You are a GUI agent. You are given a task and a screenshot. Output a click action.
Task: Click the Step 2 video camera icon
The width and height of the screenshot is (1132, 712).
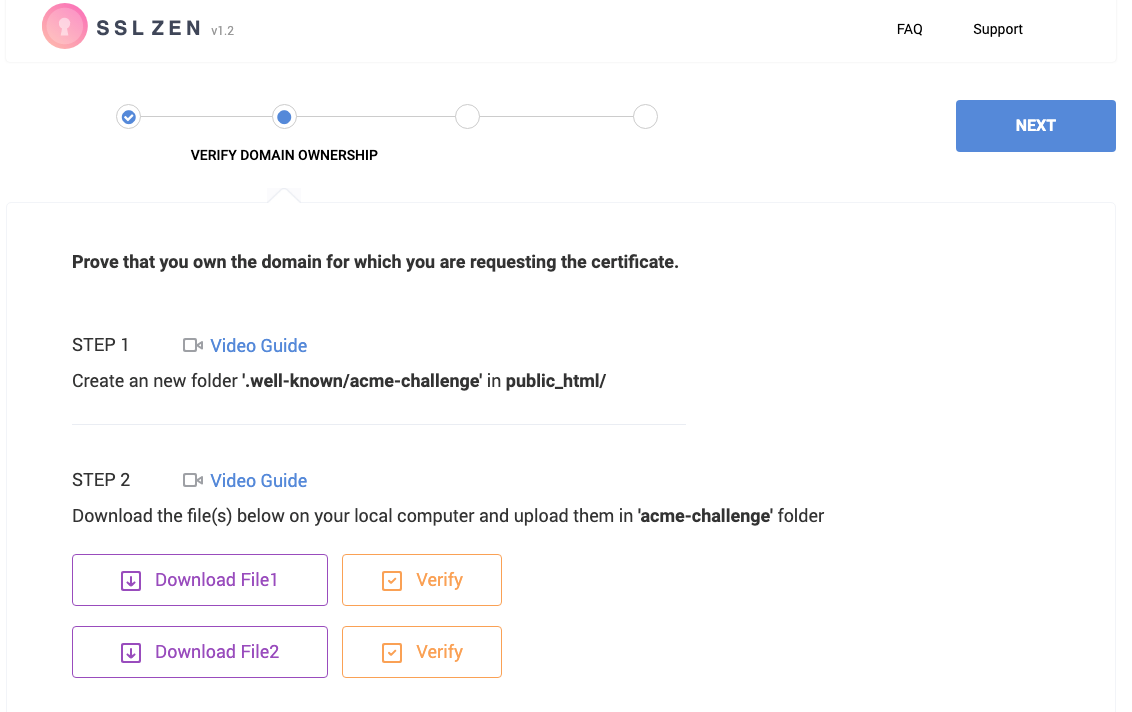point(193,480)
